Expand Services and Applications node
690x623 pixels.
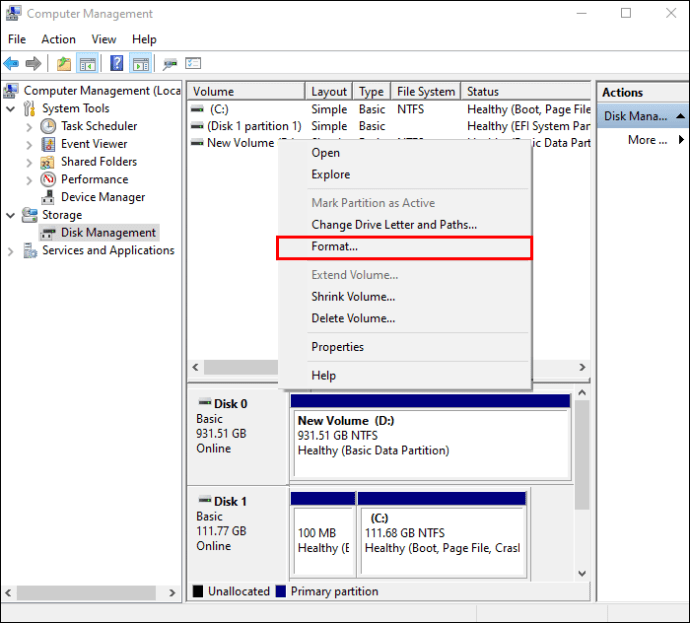click(x=11, y=251)
